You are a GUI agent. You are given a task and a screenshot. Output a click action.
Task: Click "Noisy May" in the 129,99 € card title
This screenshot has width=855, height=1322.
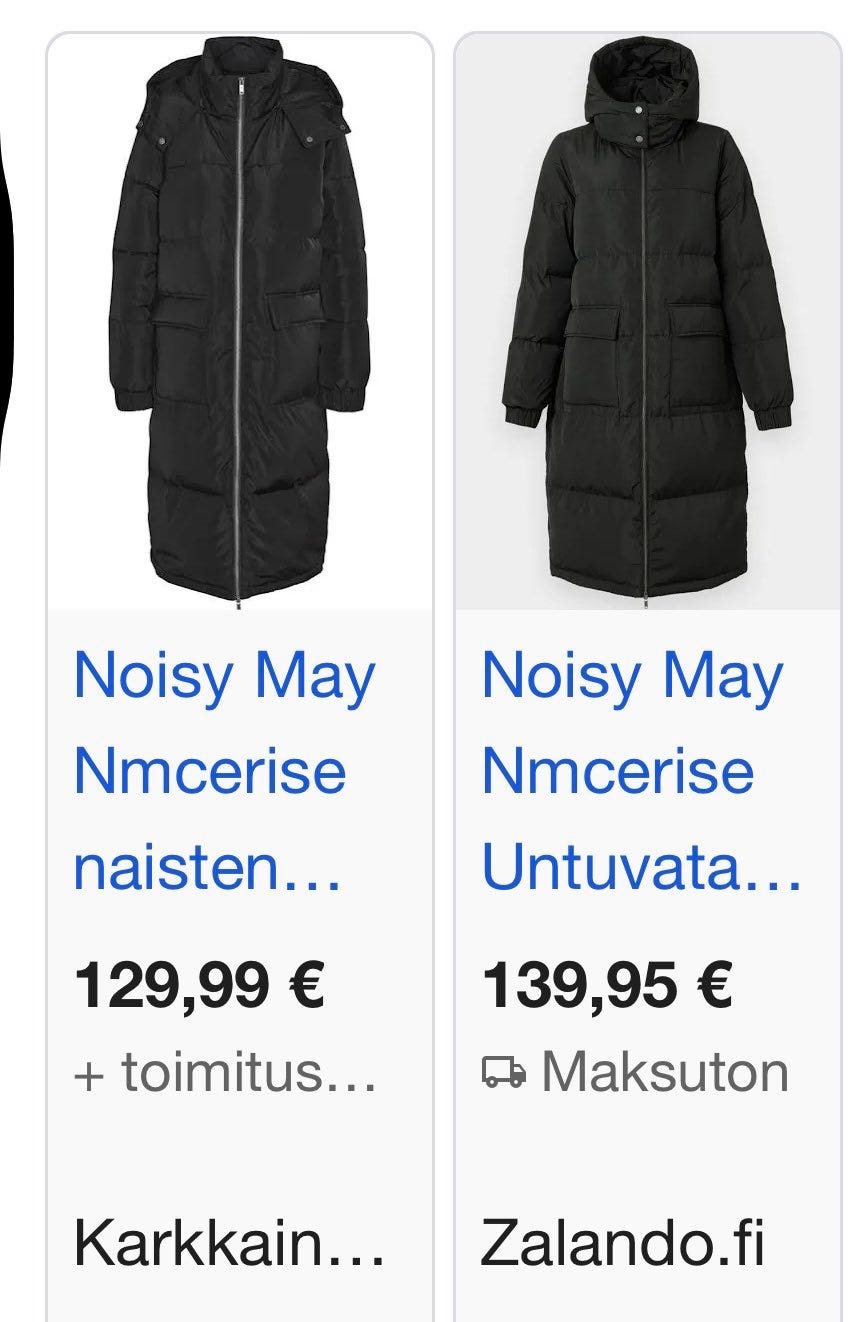pos(225,676)
